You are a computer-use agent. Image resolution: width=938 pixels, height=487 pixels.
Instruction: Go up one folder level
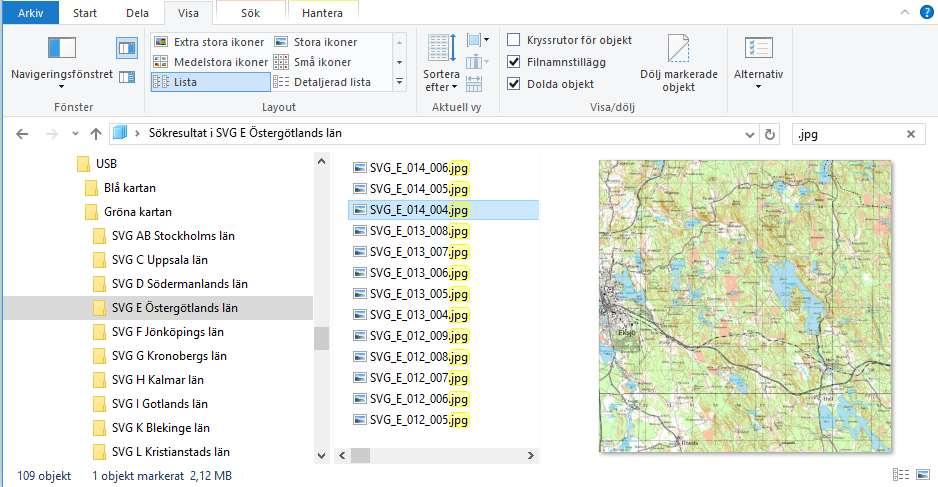coord(96,134)
